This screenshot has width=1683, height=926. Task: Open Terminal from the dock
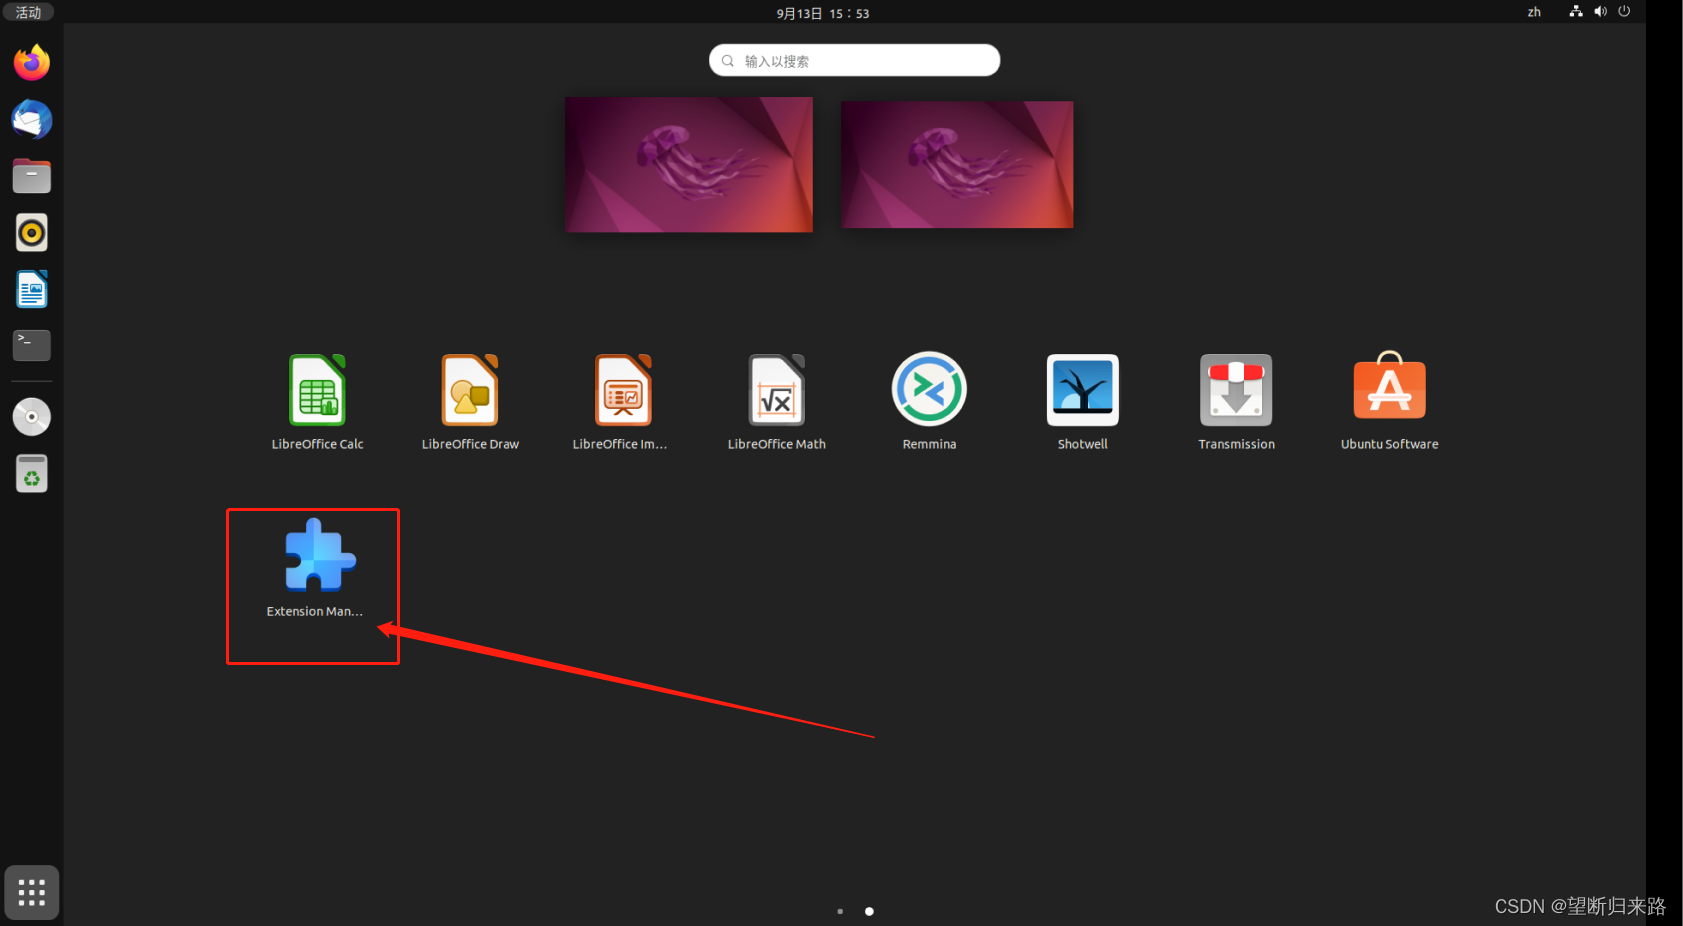32,345
